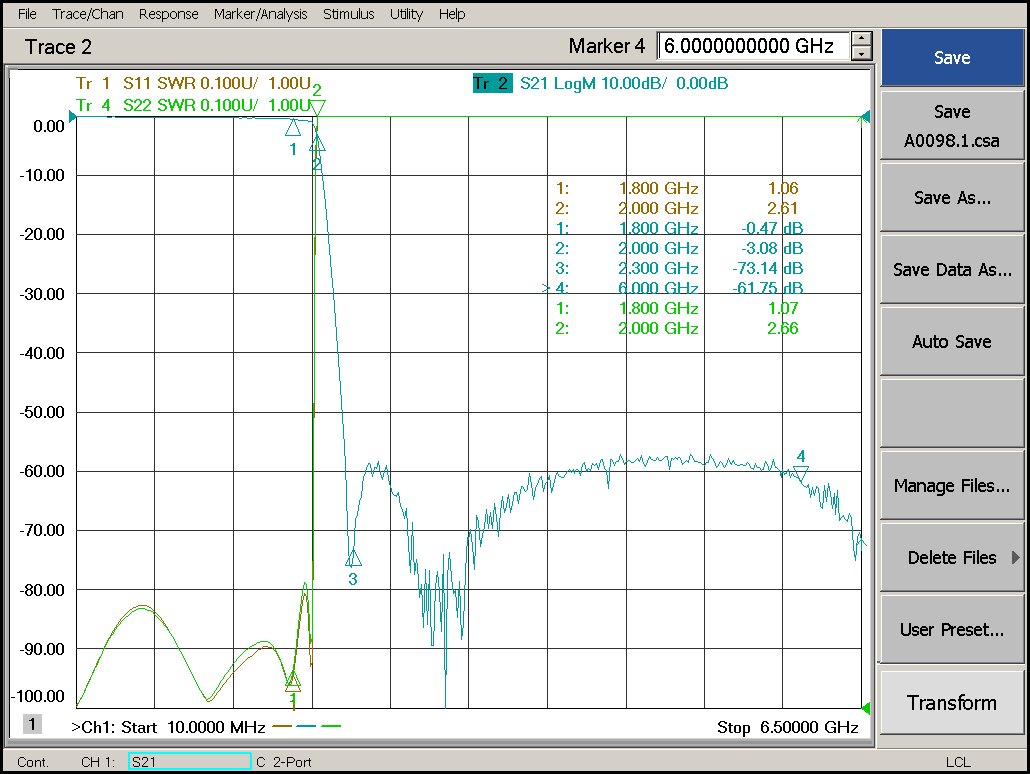The image size is (1030, 774).
Task: Decrement Marker 4 frequency with down arrow
Action: (861, 53)
